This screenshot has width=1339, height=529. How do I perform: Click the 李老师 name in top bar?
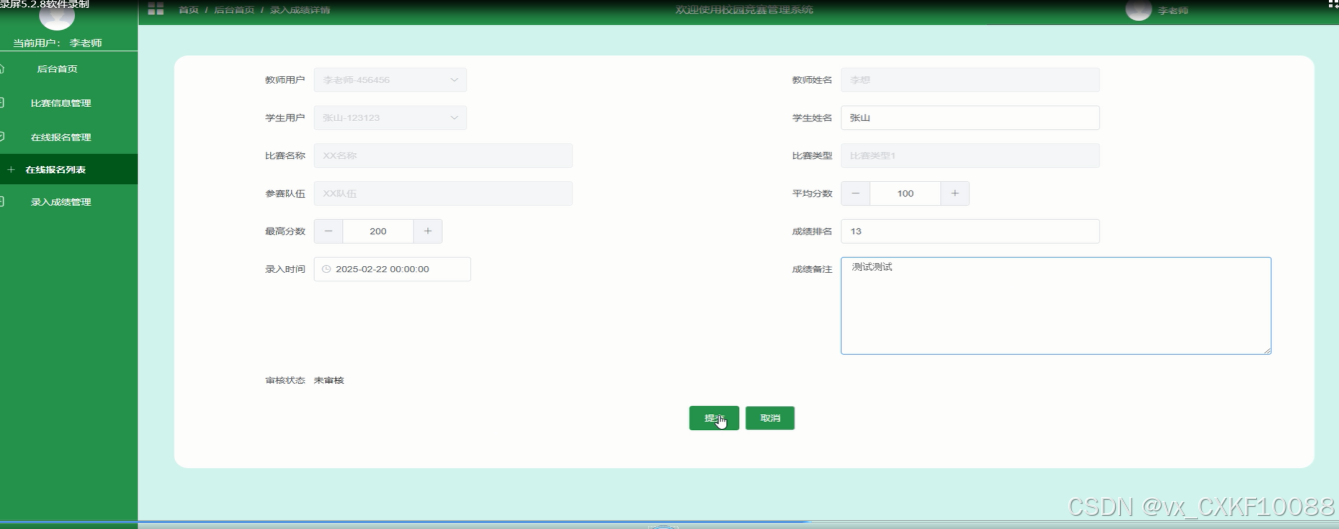click(1173, 11)
